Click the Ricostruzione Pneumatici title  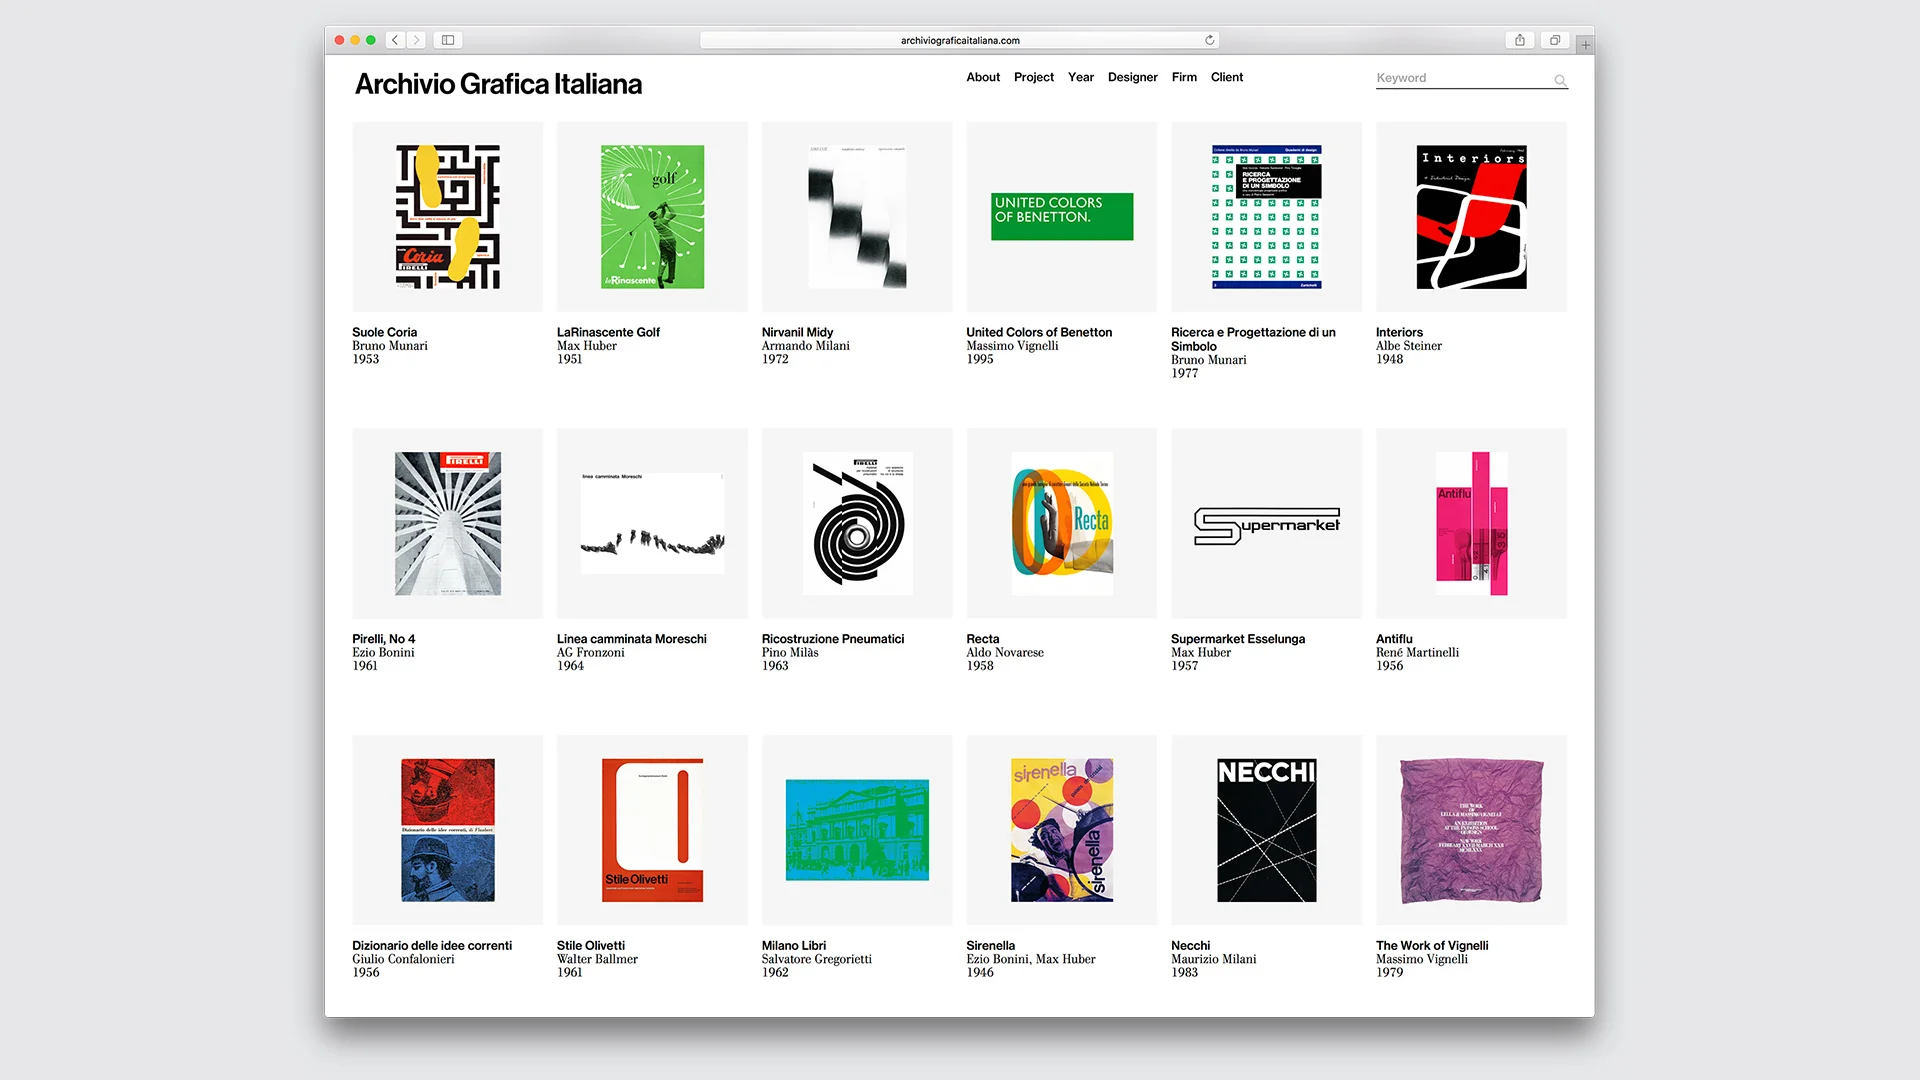[x=832, y=639]
